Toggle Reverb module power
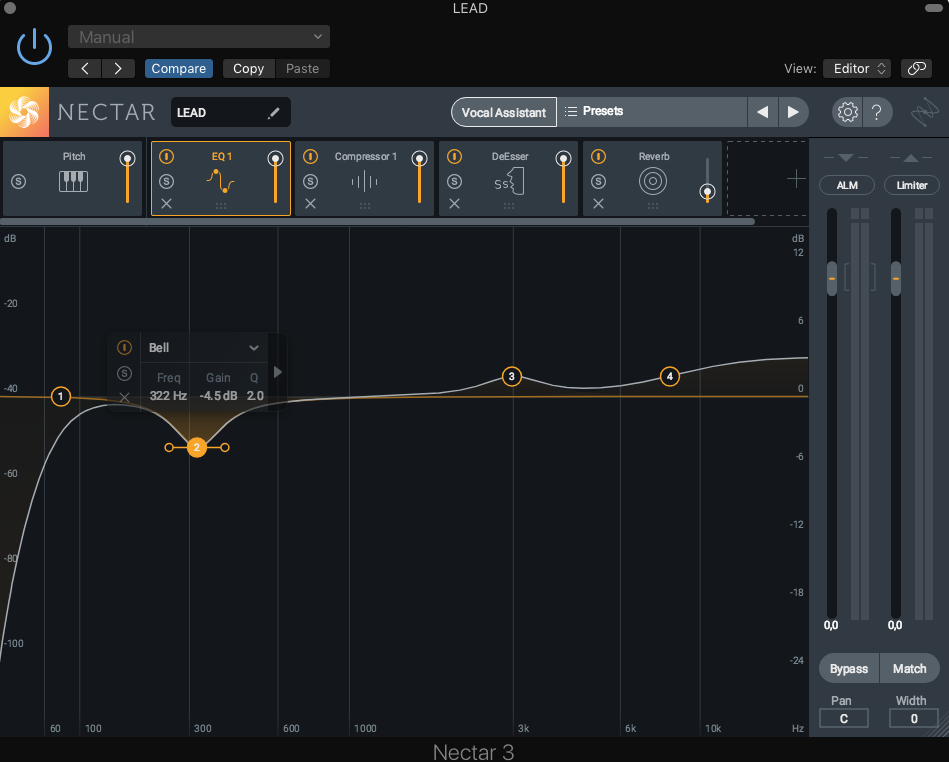 coord(599,157)
